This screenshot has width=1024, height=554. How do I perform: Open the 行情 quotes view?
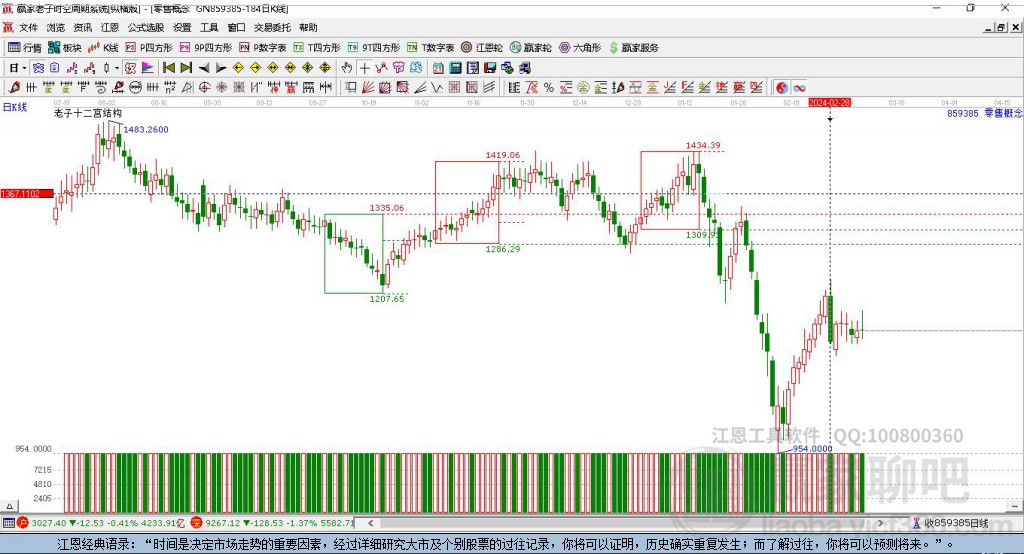(24, 48)
